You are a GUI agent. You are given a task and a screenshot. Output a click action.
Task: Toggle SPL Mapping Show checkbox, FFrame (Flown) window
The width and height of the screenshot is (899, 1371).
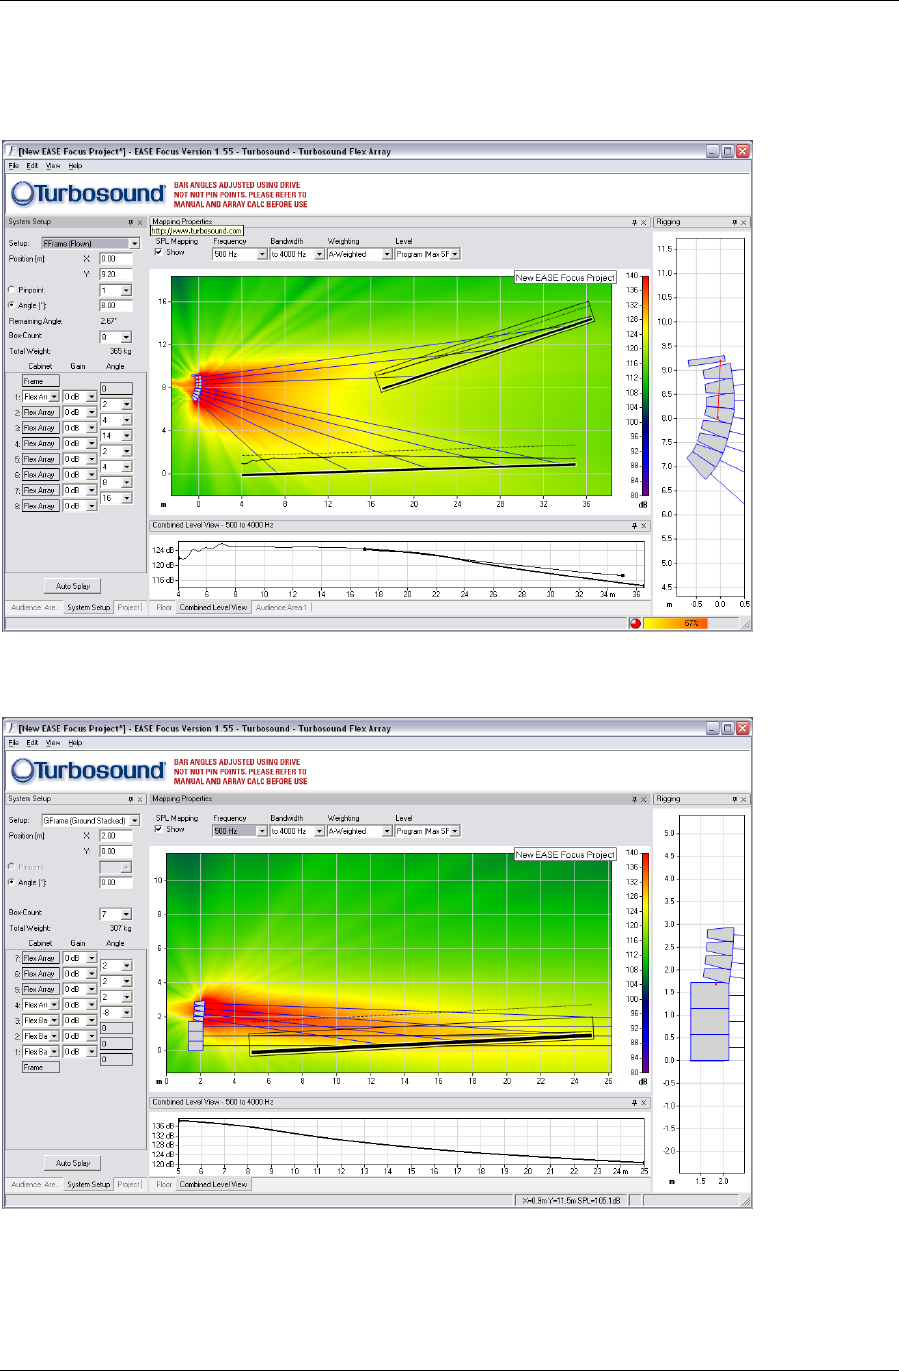(x=158, y=253)
